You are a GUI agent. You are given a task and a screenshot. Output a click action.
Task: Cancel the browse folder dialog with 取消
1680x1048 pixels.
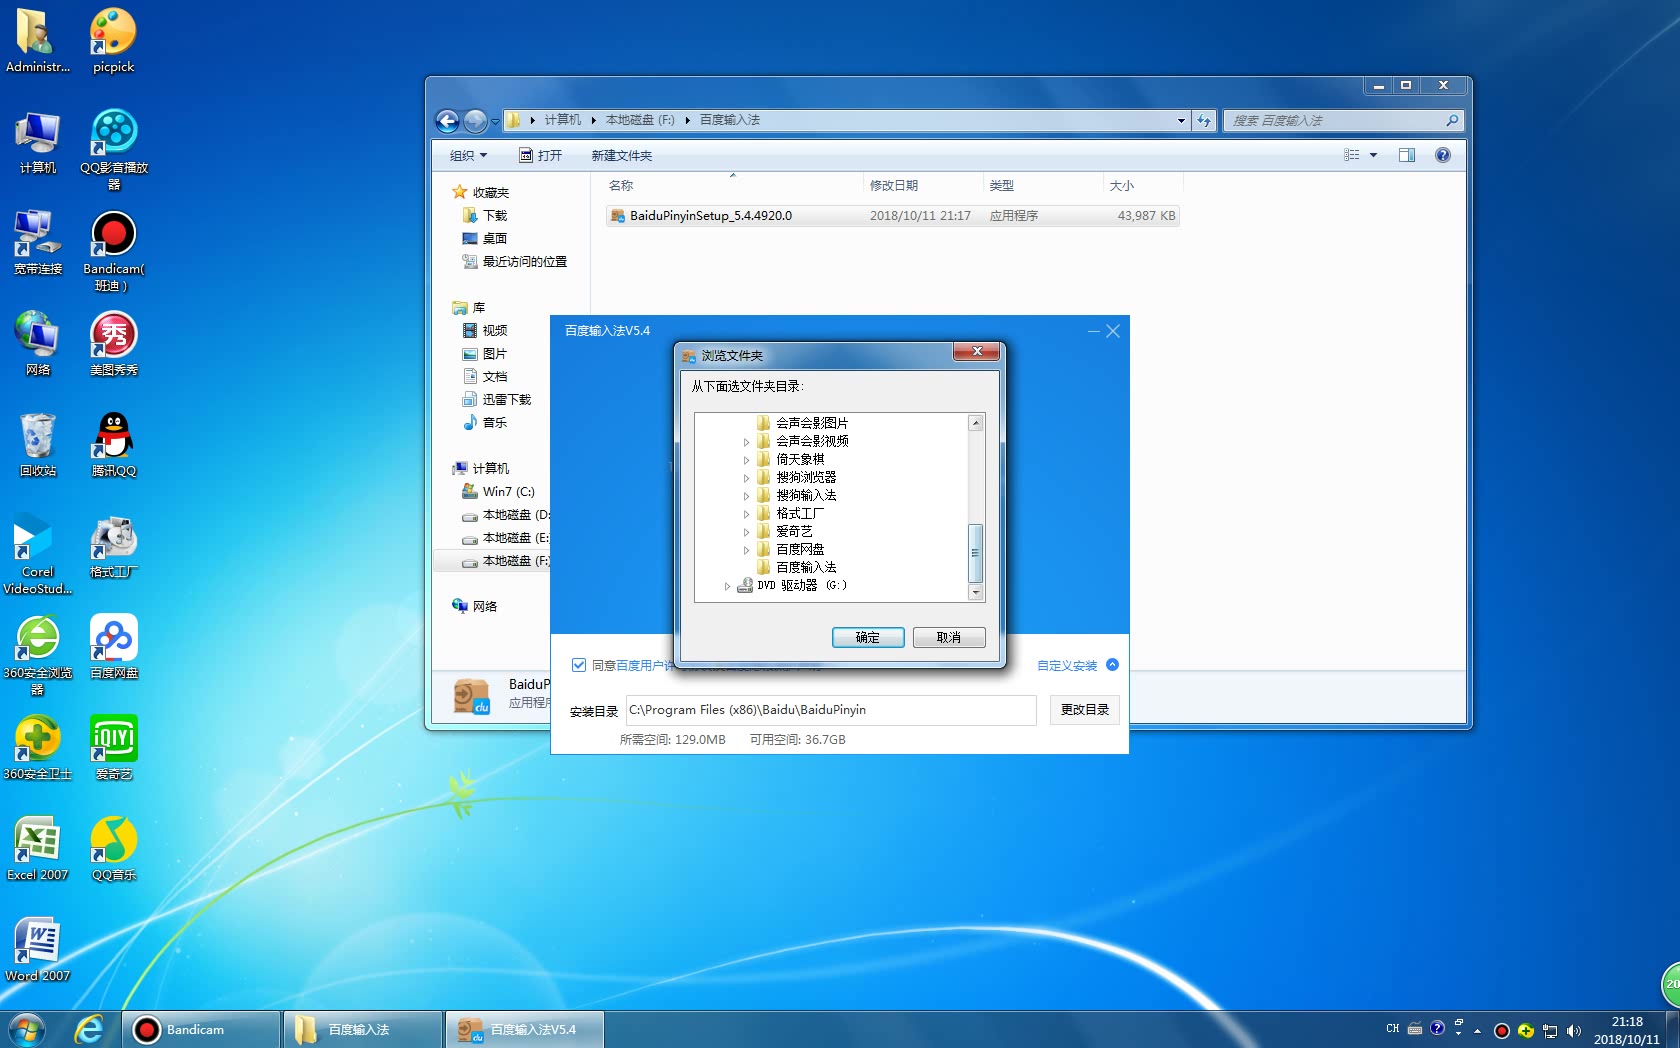949,638
